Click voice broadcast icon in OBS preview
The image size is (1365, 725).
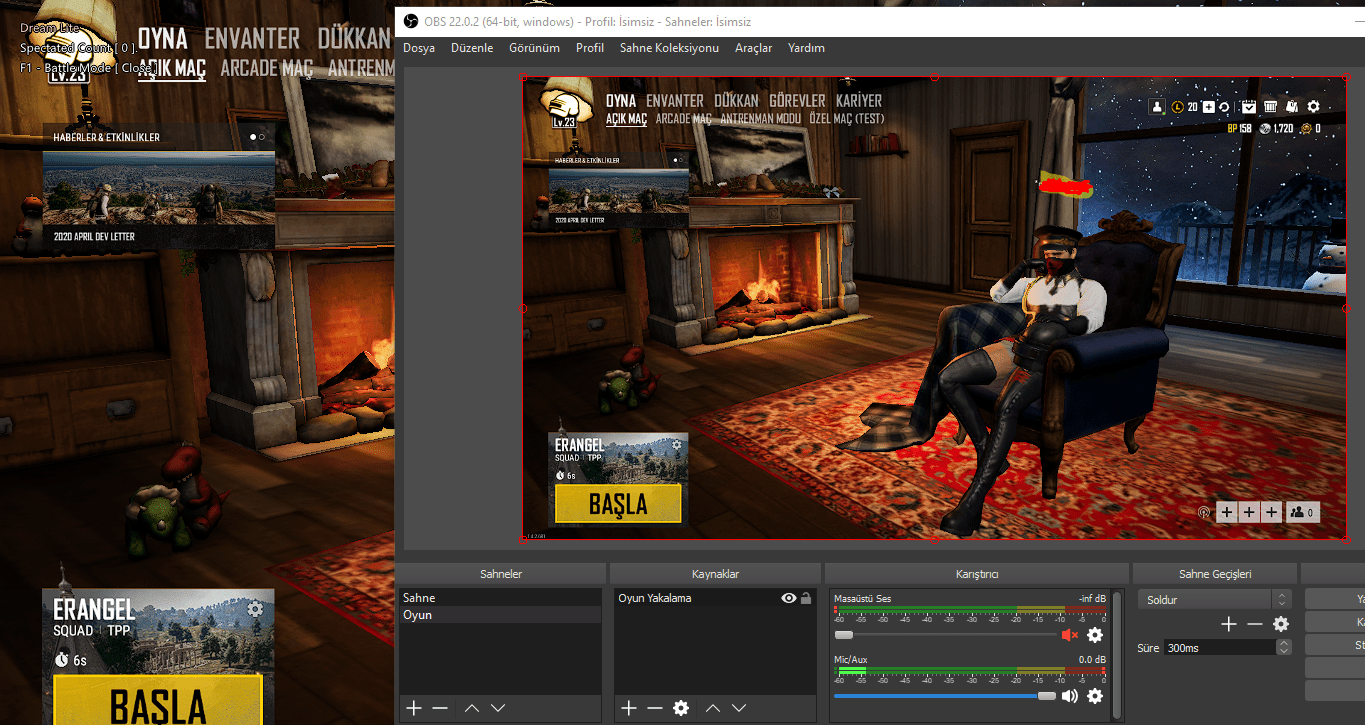tap(1204, 512)
